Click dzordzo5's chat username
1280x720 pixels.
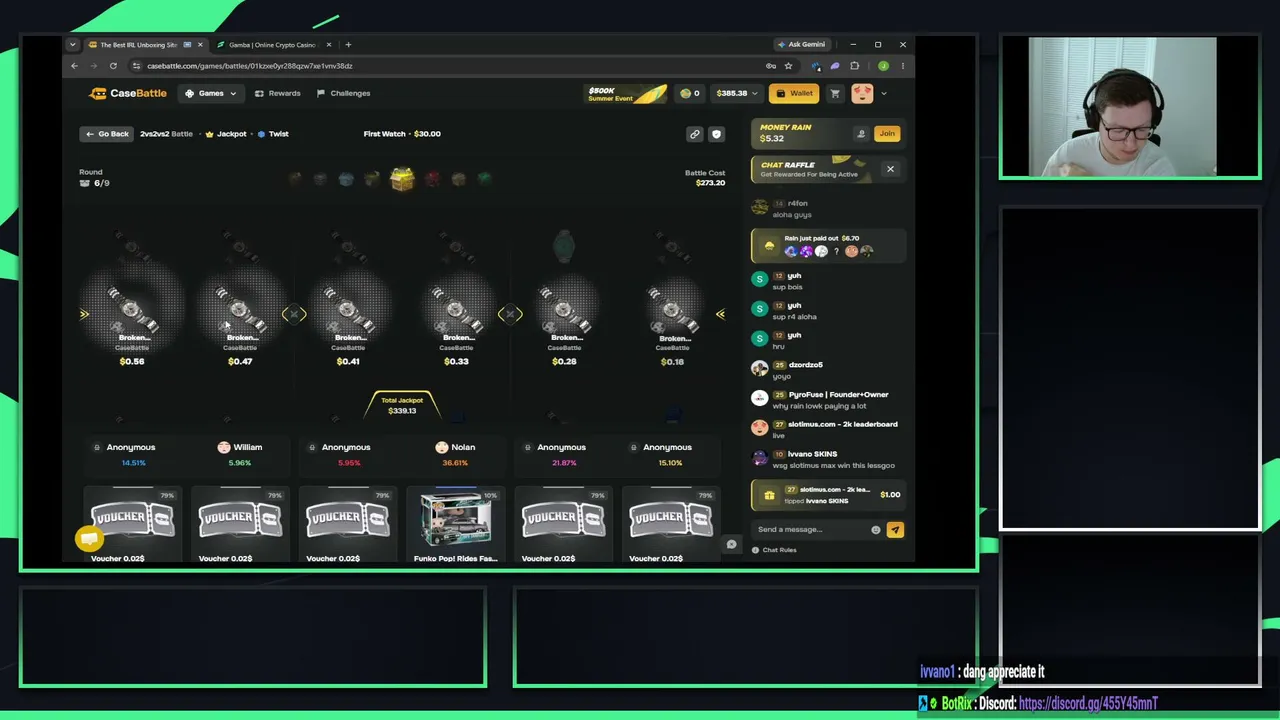click(x=805, y=365)
